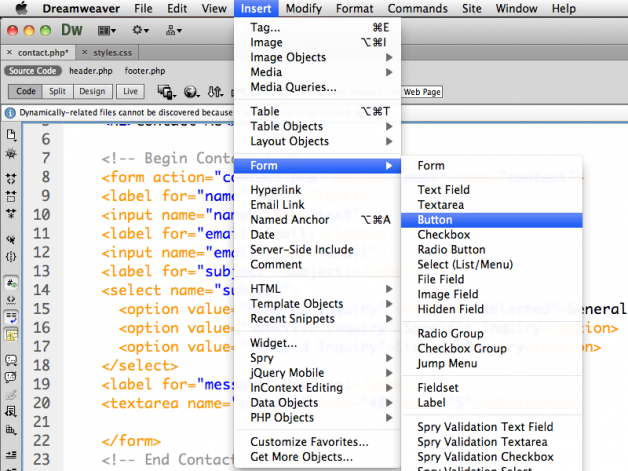Click Email Link in the Insert menu
This screenshot has height=471, width=628.
tap(317, 205)
